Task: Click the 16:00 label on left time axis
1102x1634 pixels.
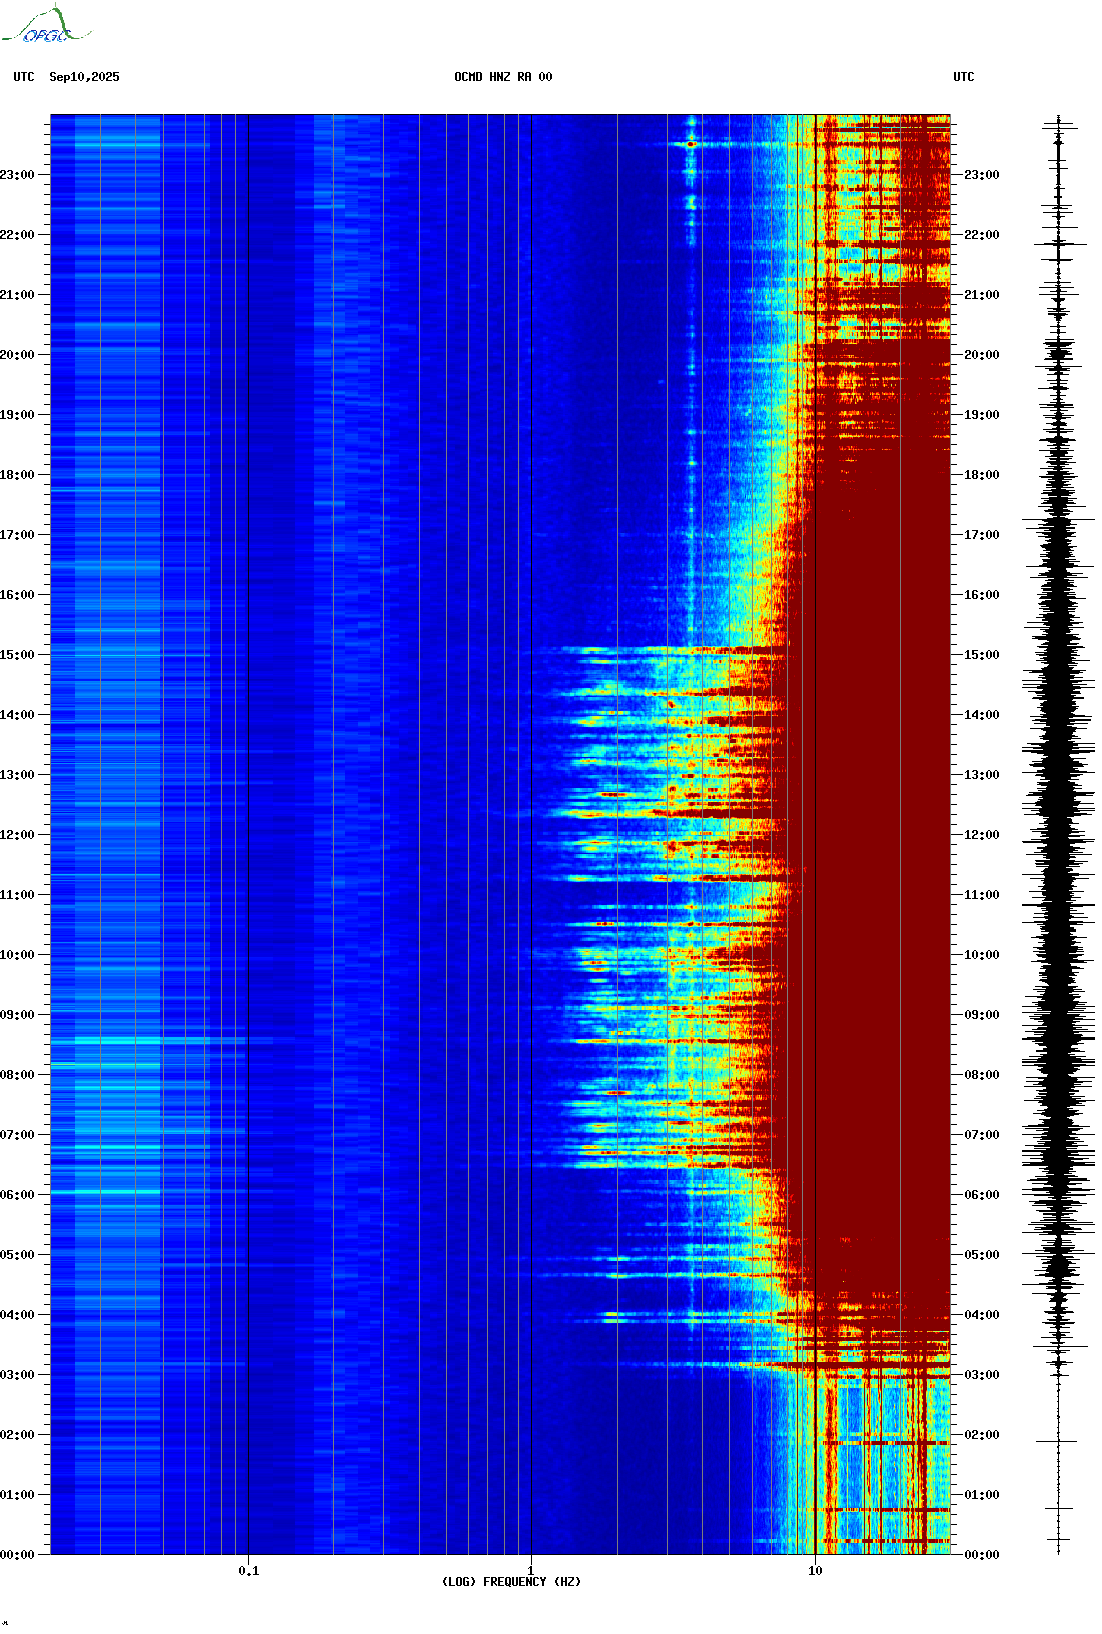Action: click(x=17, y=595)
